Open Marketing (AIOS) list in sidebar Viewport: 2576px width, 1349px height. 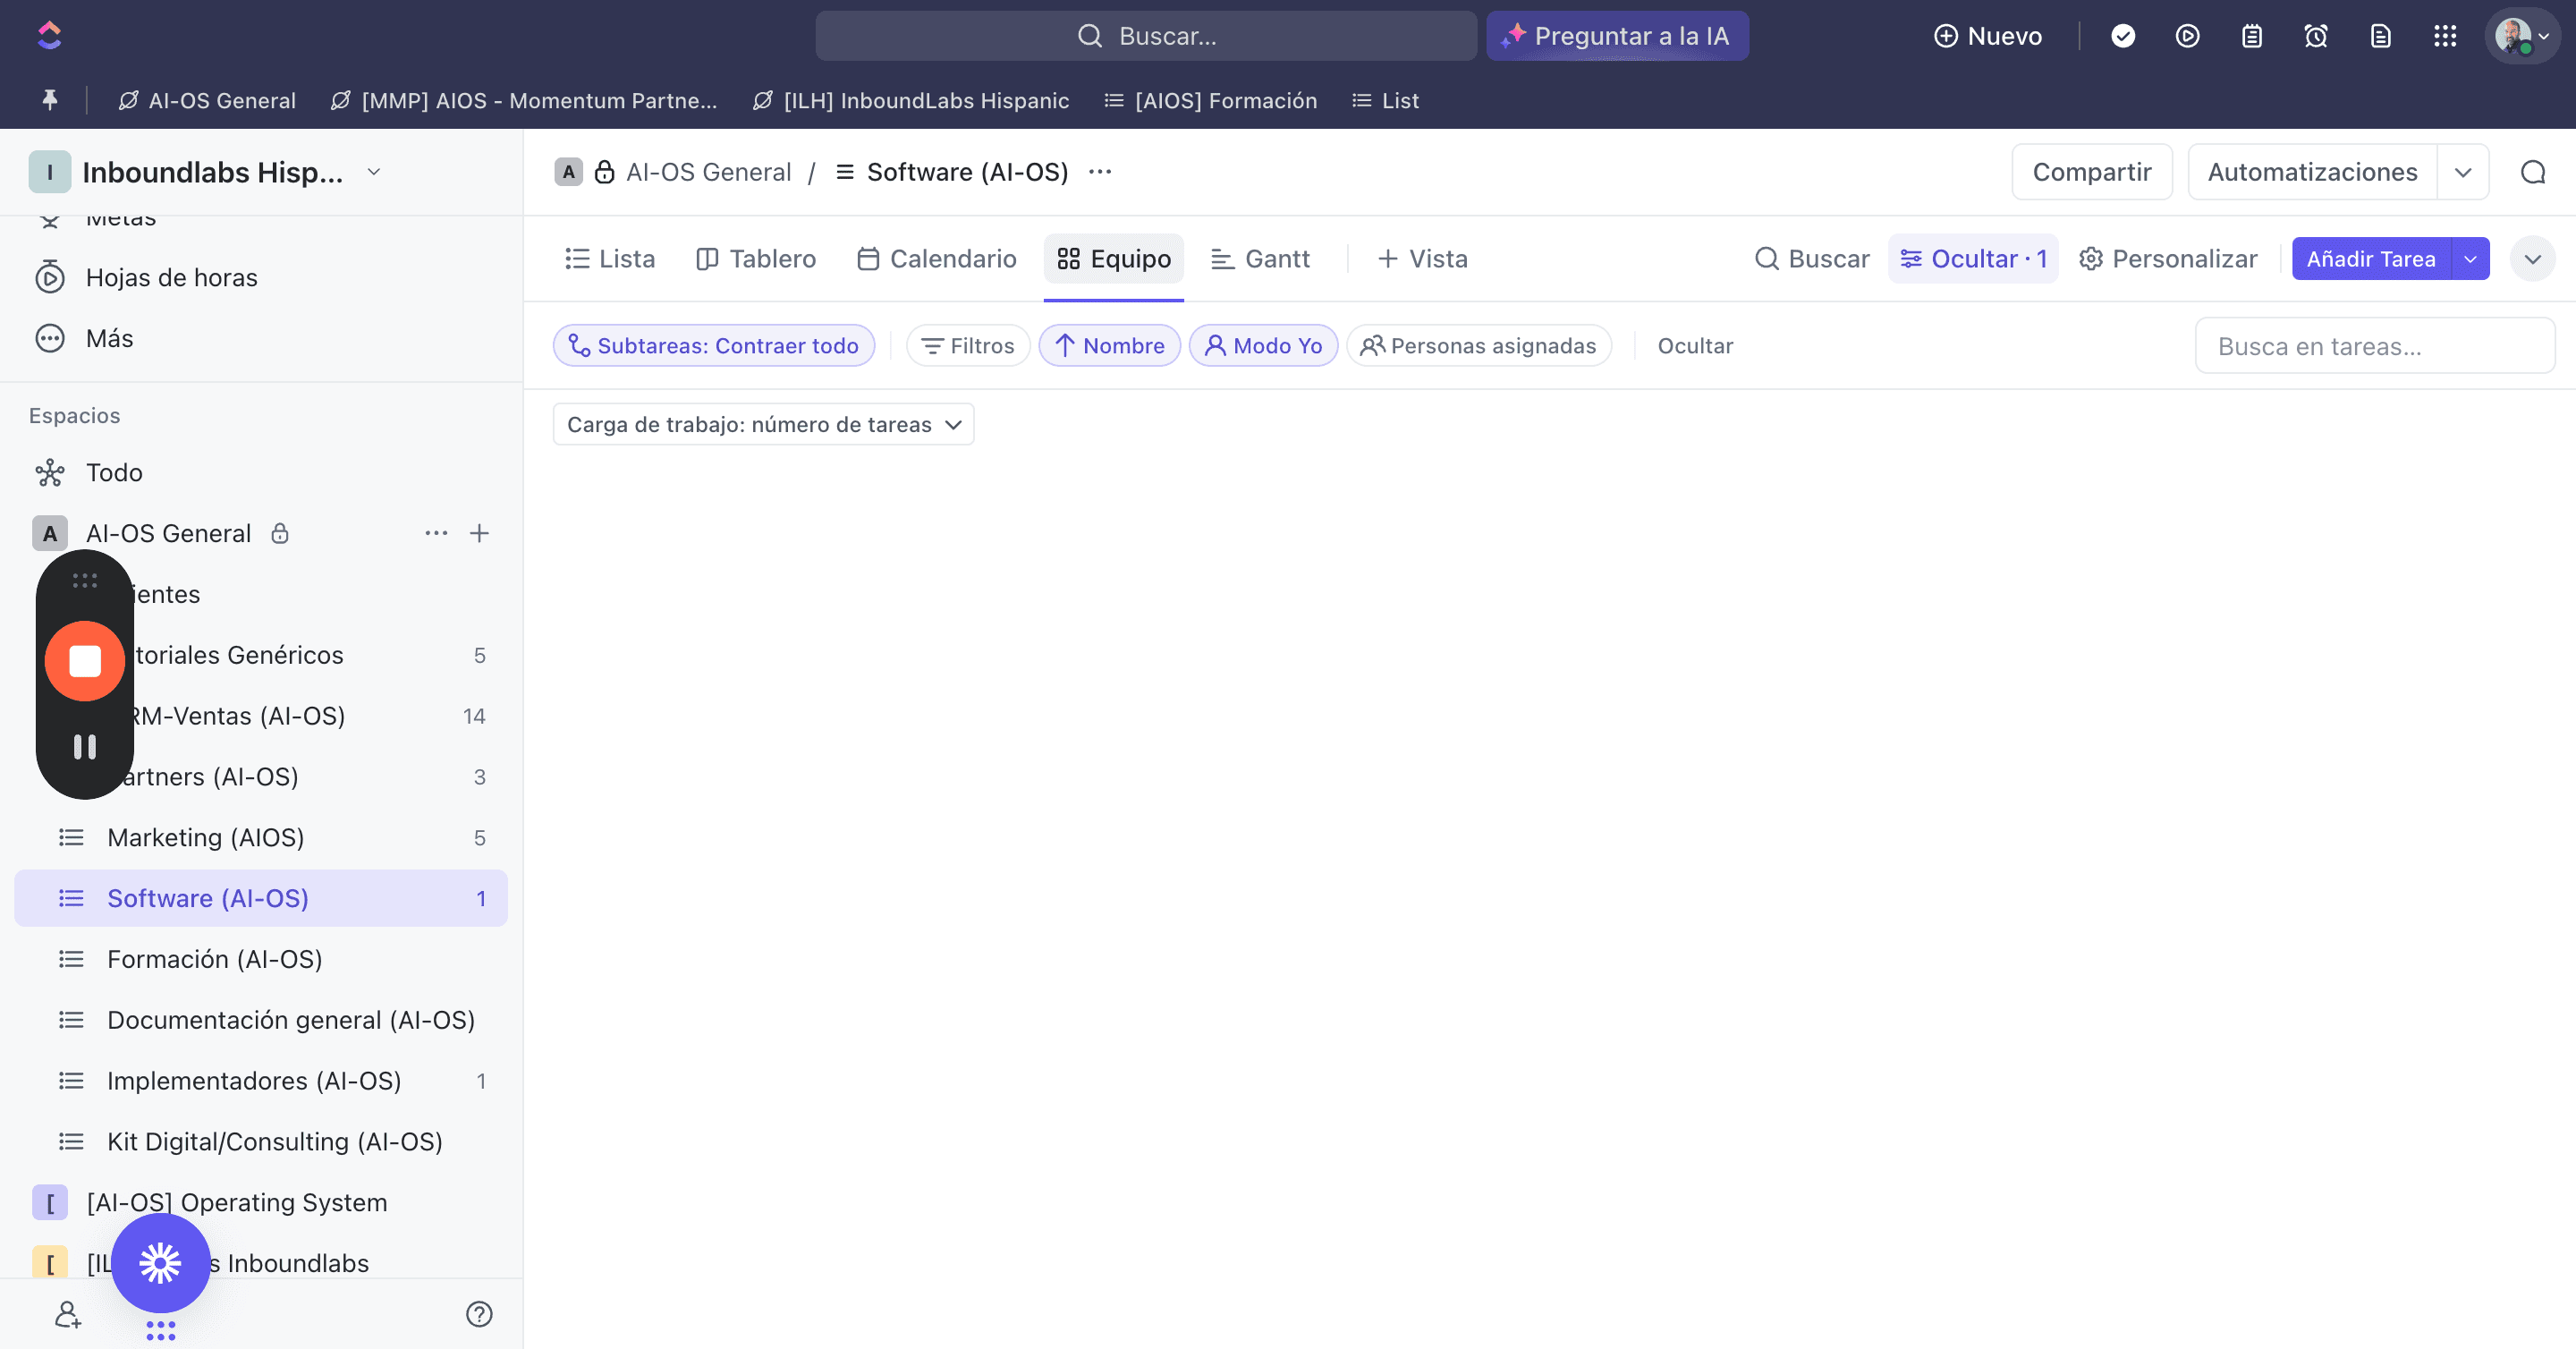click(261, 837)
